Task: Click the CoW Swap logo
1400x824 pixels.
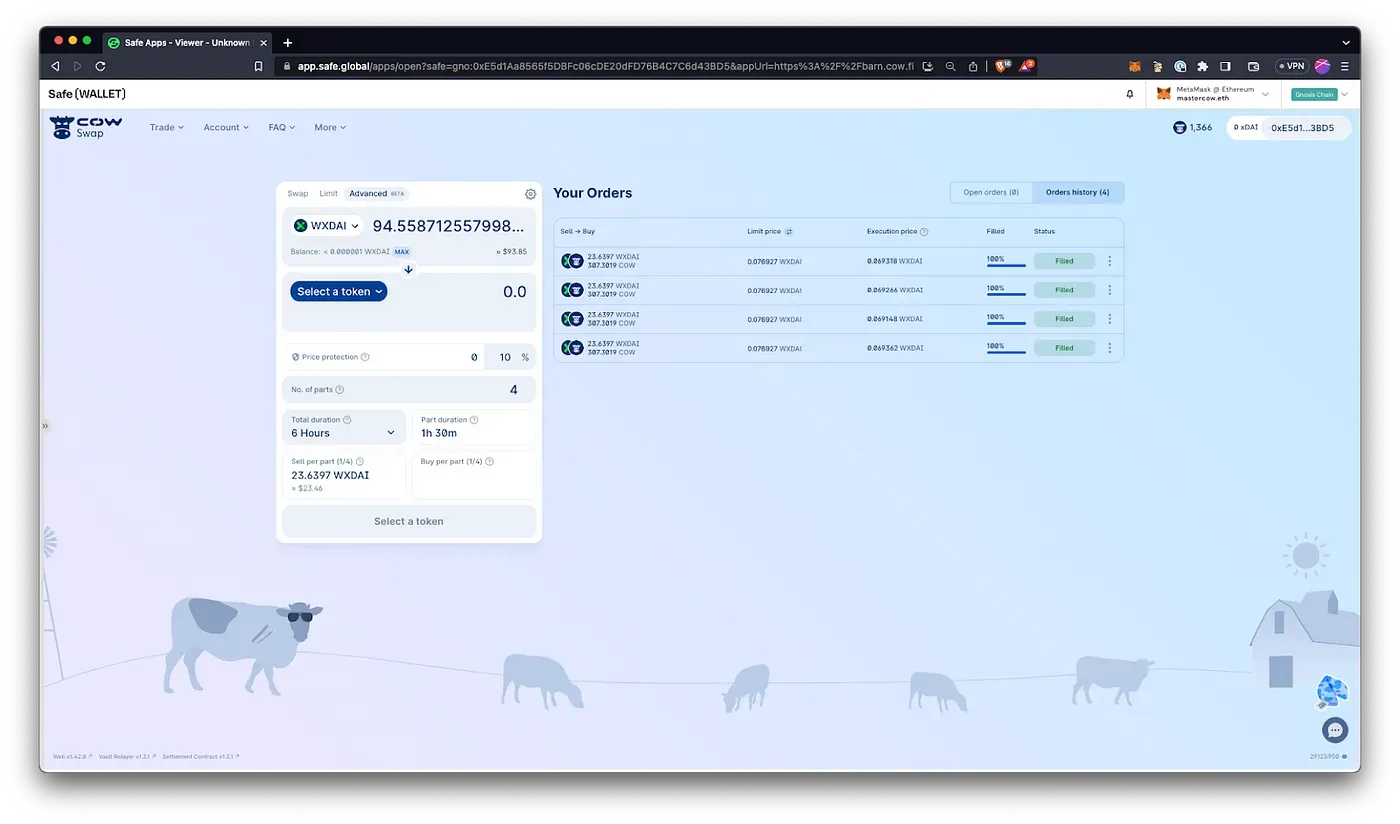Action: click(x=86, y=127)
